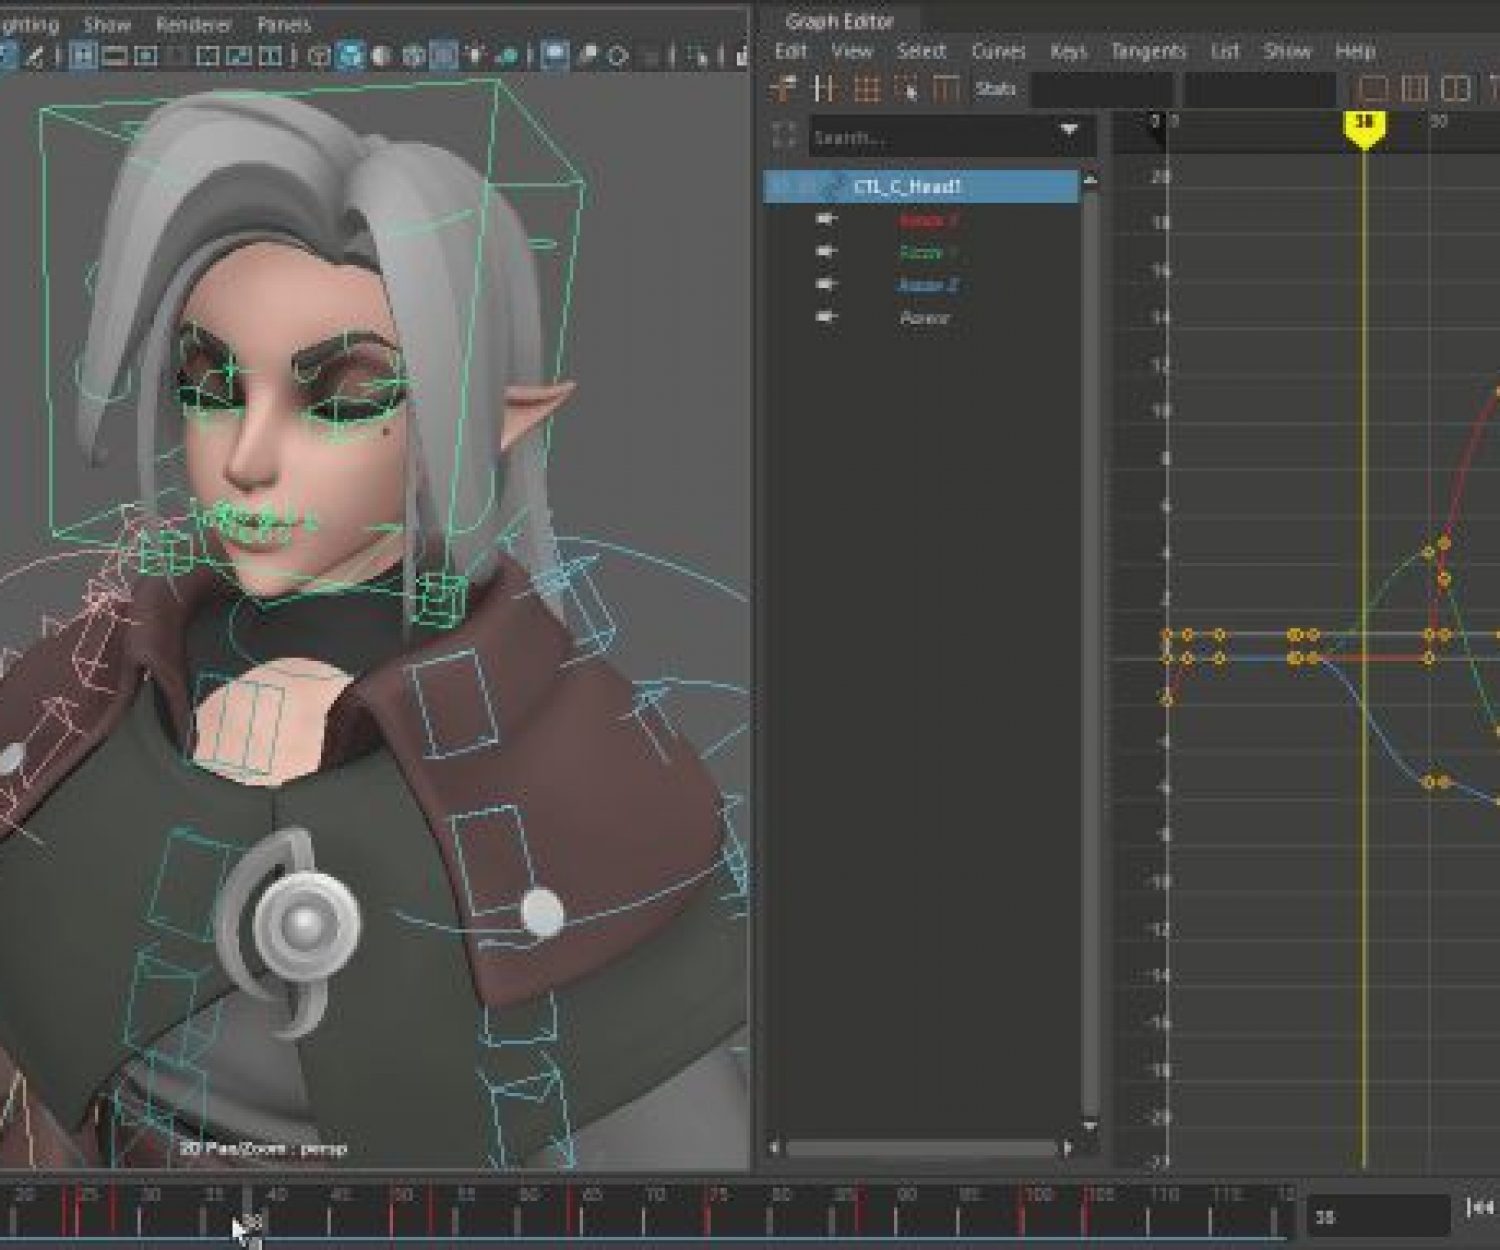Toggle the wireframe display icon in viewport toolbar
The image size is (1500, 1250).
click(x=319, y=56)
